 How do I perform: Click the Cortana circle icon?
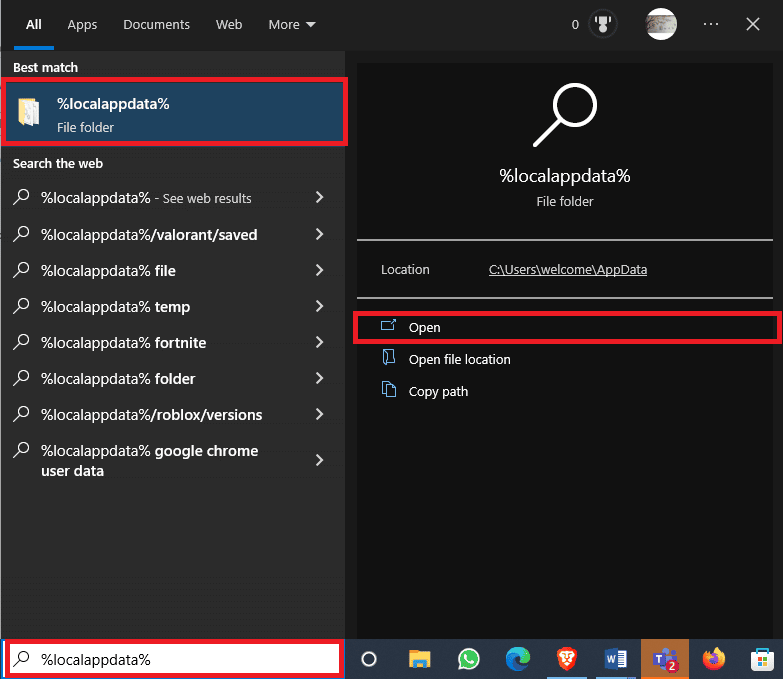point(369,659)
